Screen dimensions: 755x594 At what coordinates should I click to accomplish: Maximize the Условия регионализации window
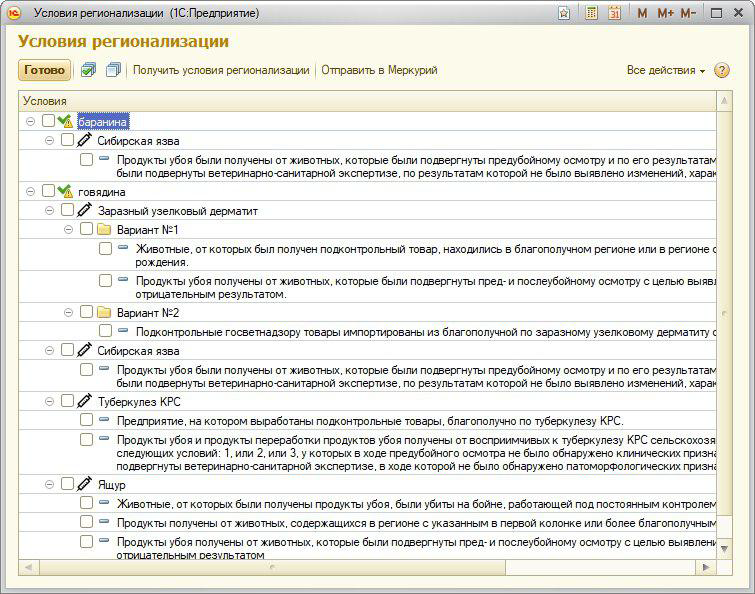[716, 13]
